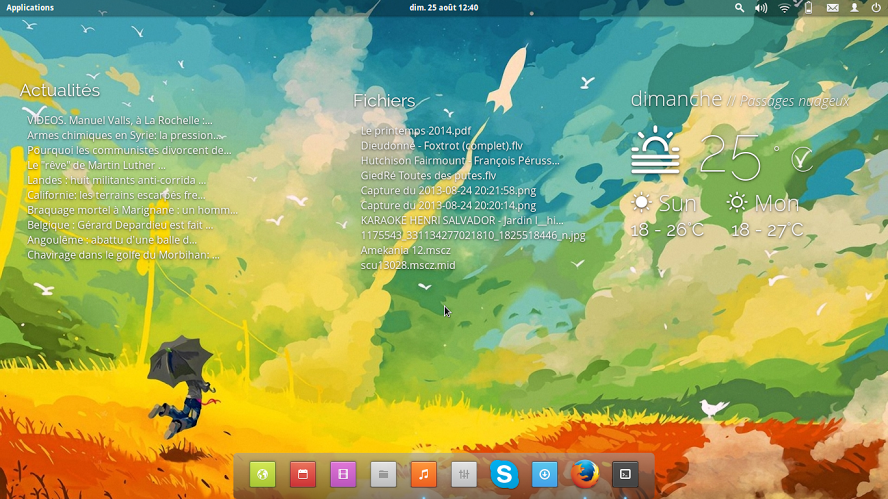Open news item Armes chimiques en Syrie
Image resolution: width=888 pixels, height=499 pixels.
click(x=123, y=135)
